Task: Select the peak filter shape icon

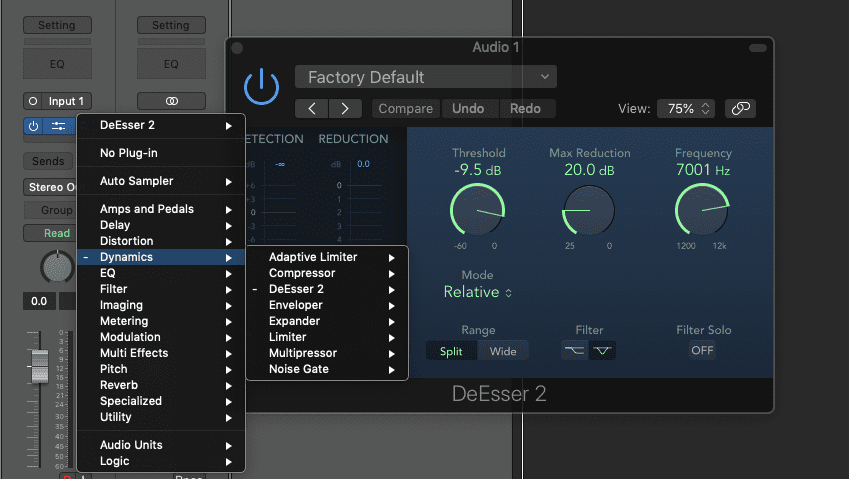Action: click(x=602, y=351)
